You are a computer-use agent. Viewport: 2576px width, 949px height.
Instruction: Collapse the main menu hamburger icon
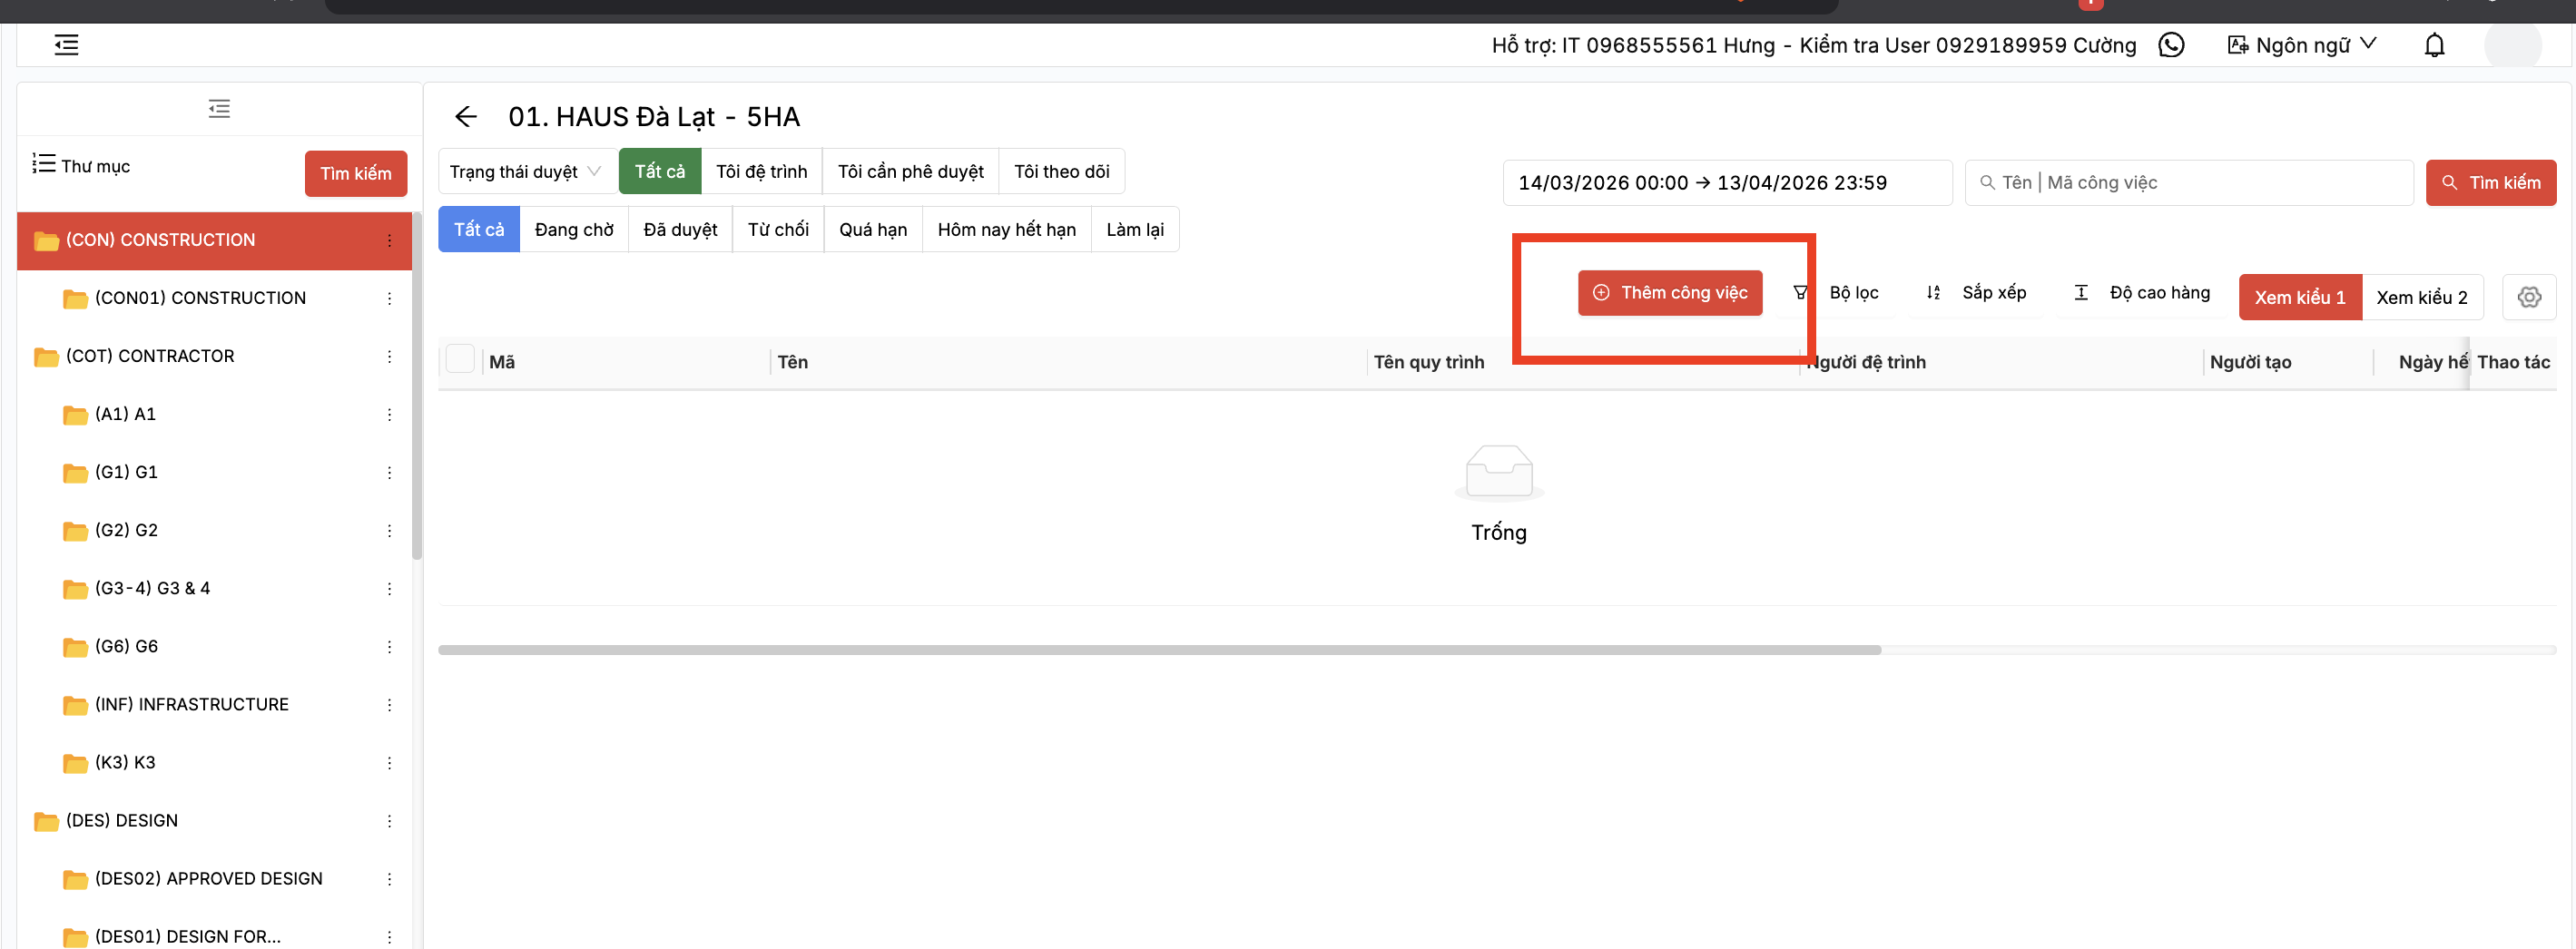pyautogui.click(x=66, y=45)
